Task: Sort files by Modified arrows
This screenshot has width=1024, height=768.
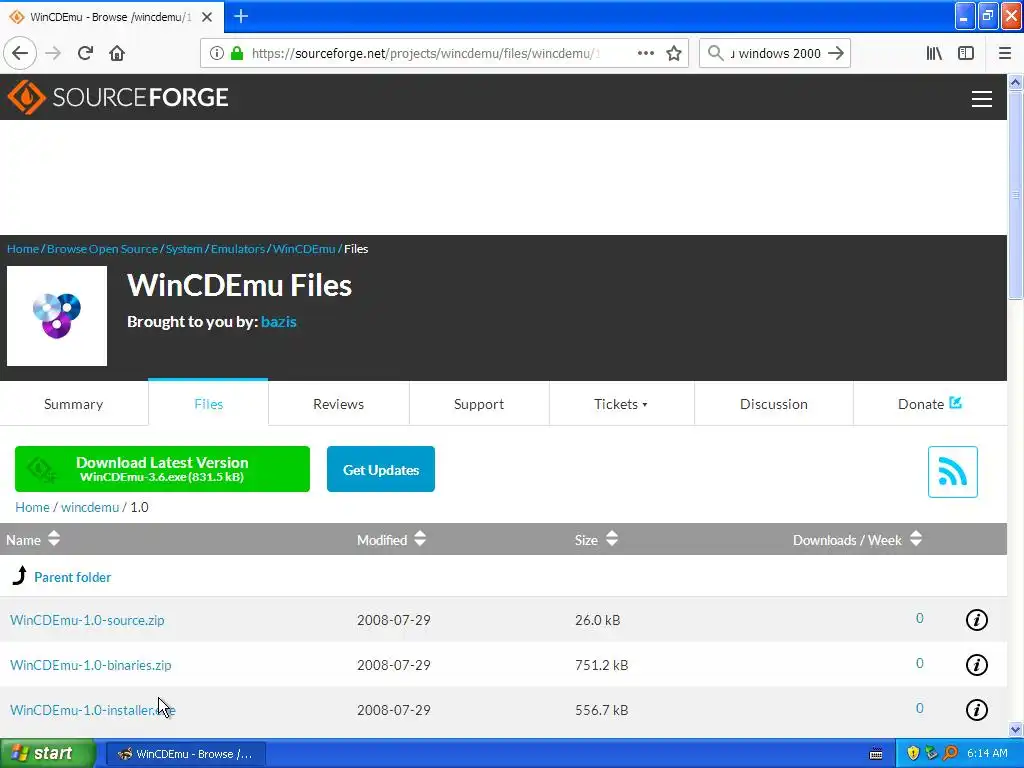Action: 420,539
